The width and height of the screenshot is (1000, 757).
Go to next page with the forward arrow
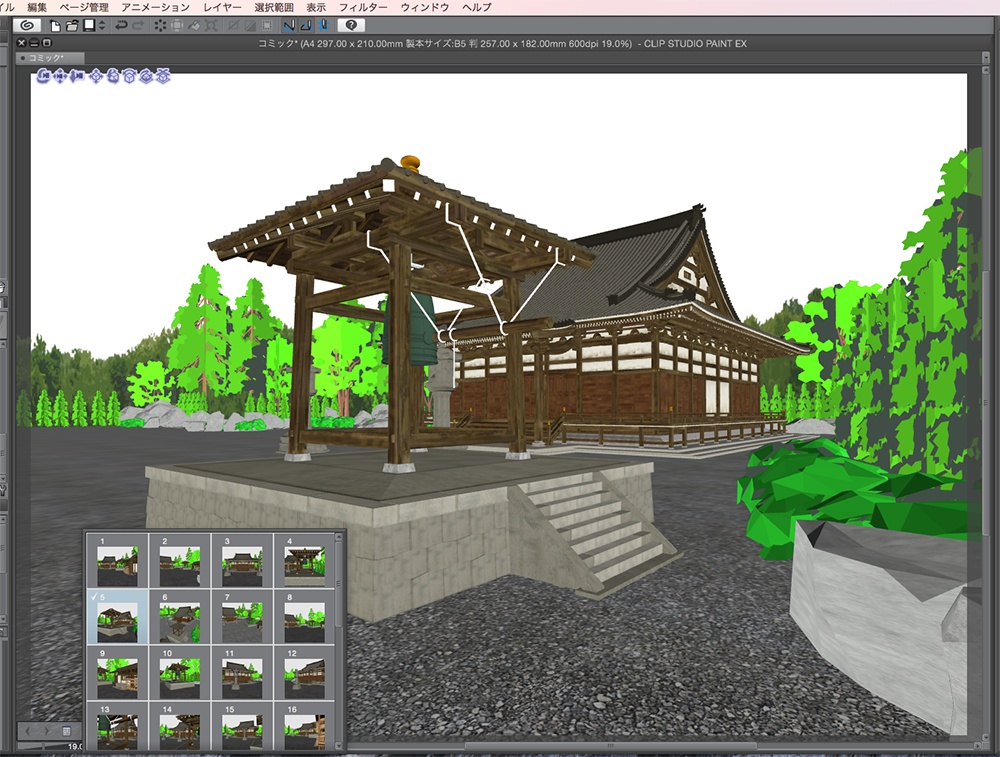click(47, 731)
